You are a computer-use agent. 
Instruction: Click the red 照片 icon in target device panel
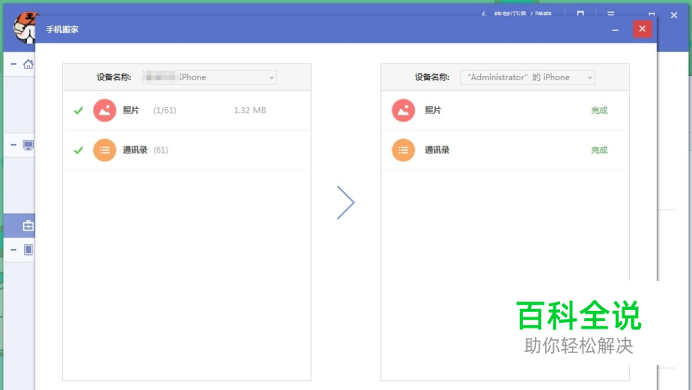(403, 110)
